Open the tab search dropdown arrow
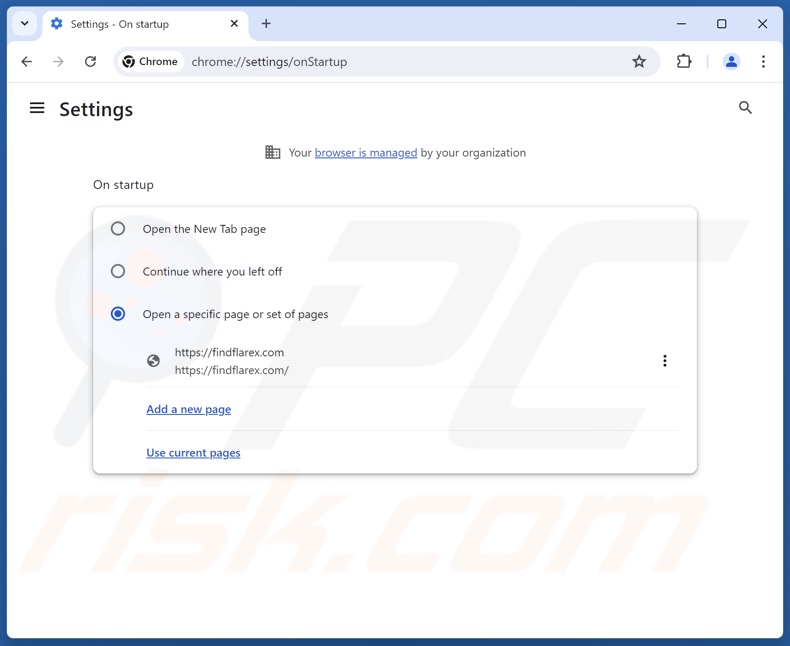 pyautogui.click(x=24, y=23)
